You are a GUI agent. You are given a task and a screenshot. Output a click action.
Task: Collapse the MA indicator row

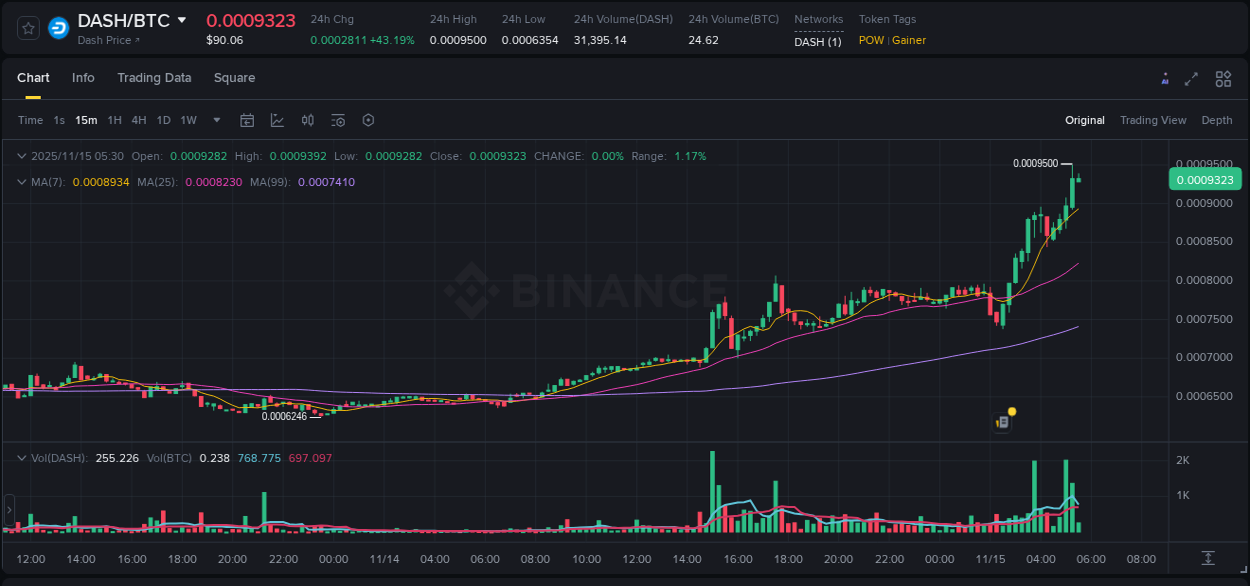click(22, 183)
